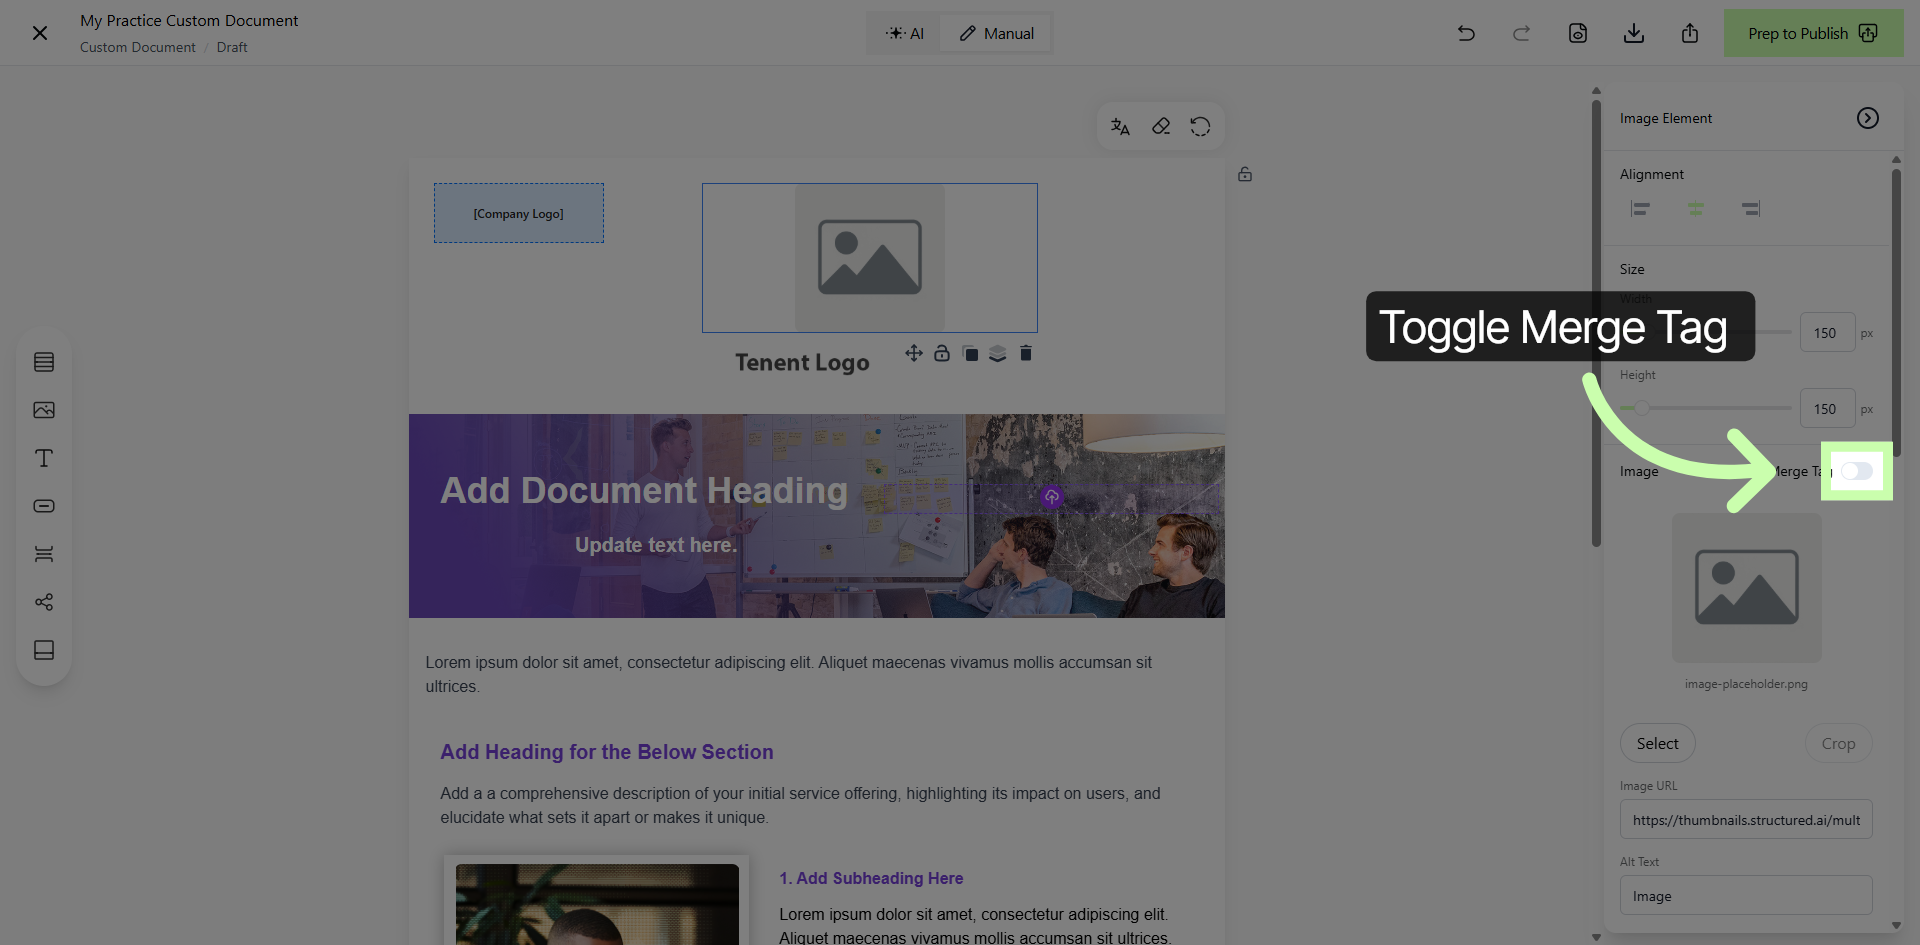The width and height of the screenshot is (1920, 945).
Task: Click the Custom Document breadcrumb
Action: click(x=138, y=47)
